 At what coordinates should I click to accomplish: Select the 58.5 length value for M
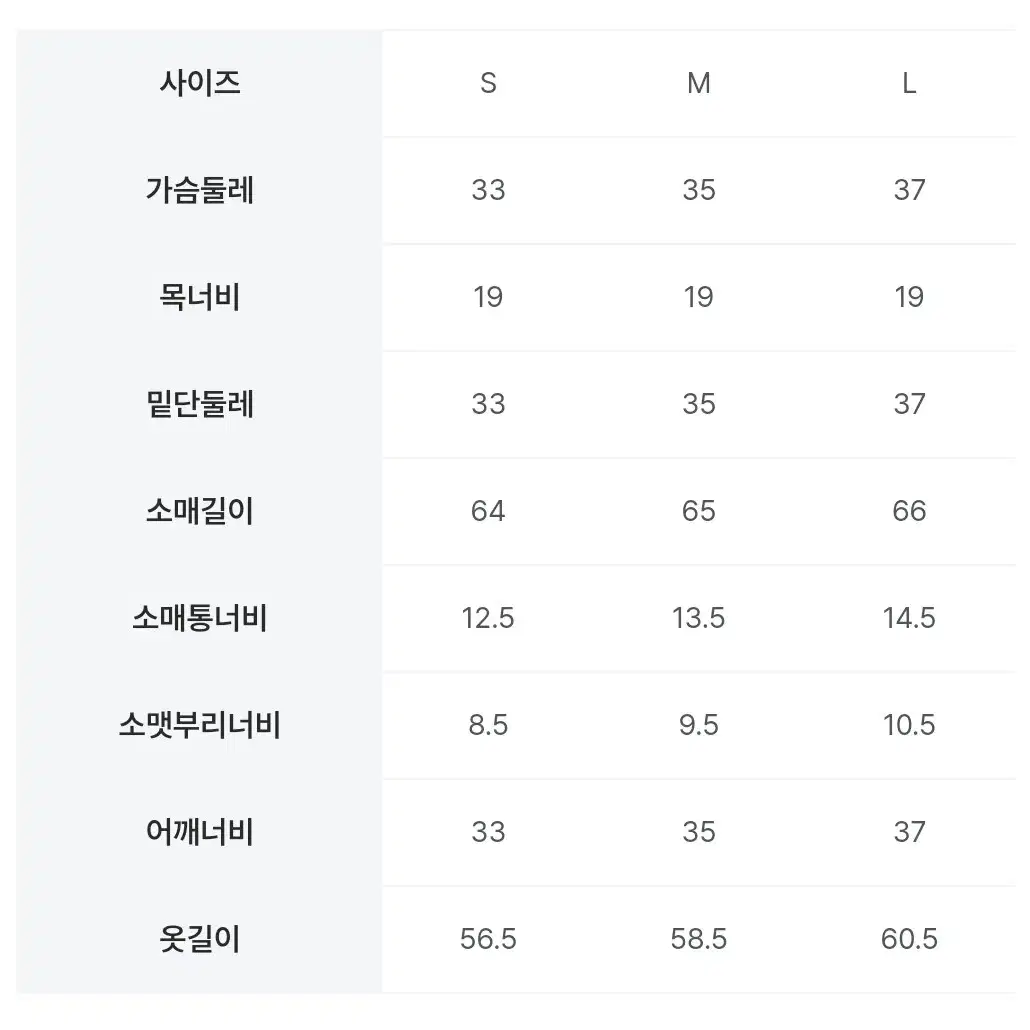(x=698, y=939)
